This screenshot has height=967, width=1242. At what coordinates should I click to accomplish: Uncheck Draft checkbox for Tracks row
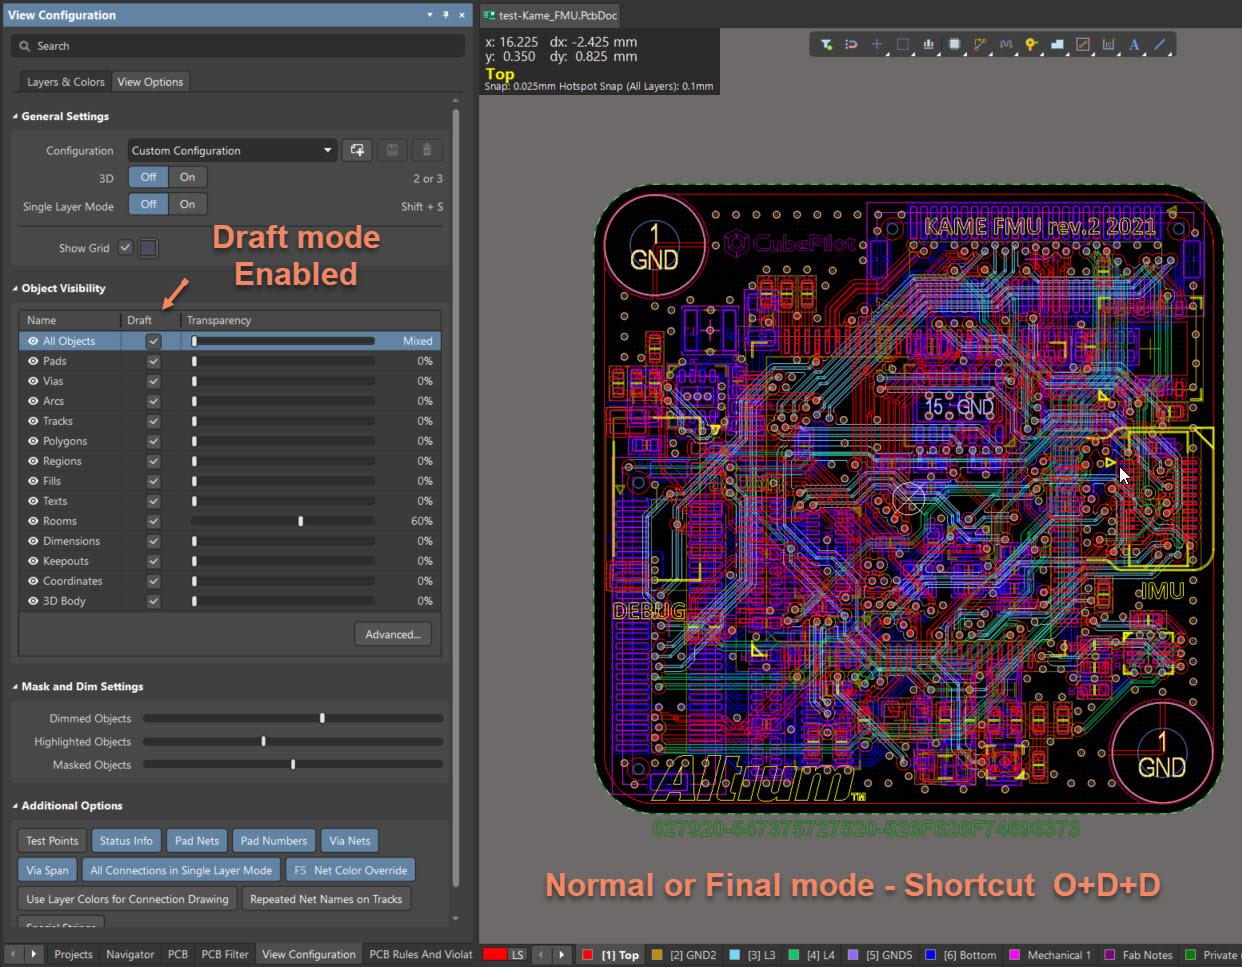tap(153, 421)
